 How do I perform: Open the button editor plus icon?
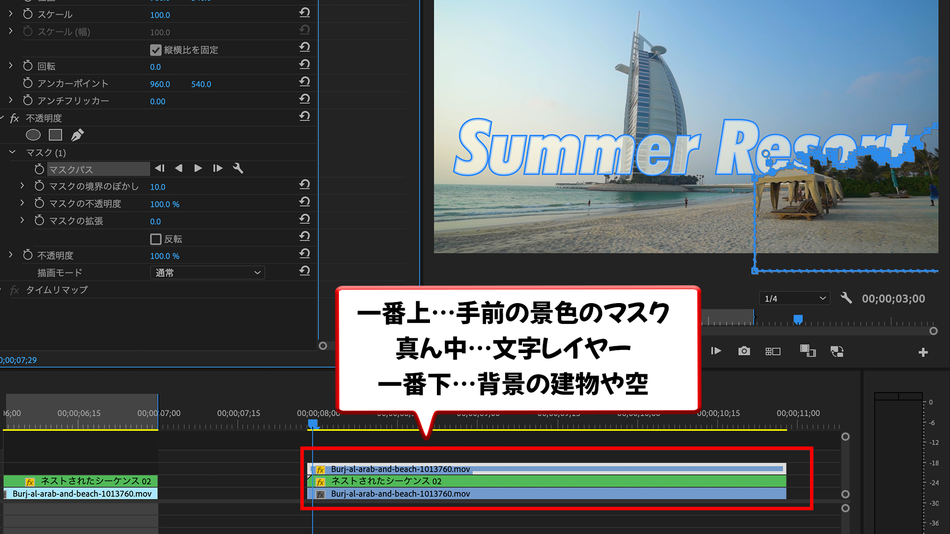point(923,352)
